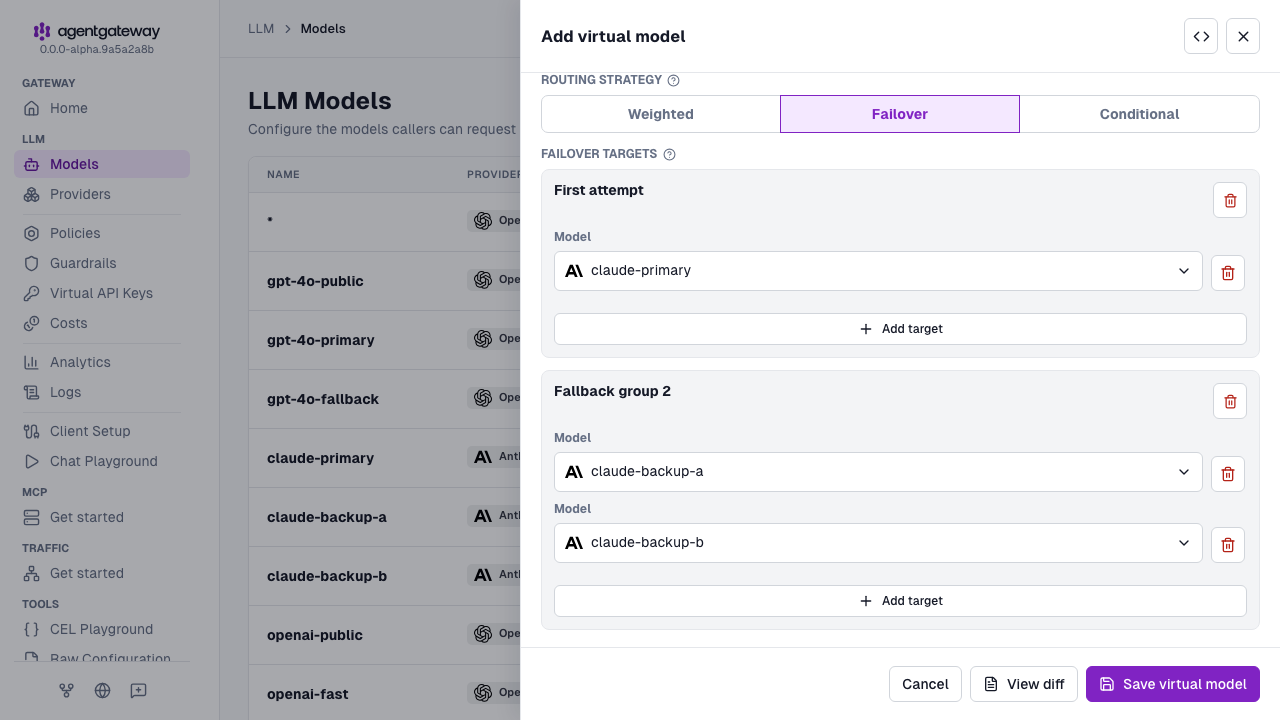Click gpt-4o-public in models table
Image resolution: width=1280 pixels, height=720 pixels.
pyautogui.click(x=315, y=281)
